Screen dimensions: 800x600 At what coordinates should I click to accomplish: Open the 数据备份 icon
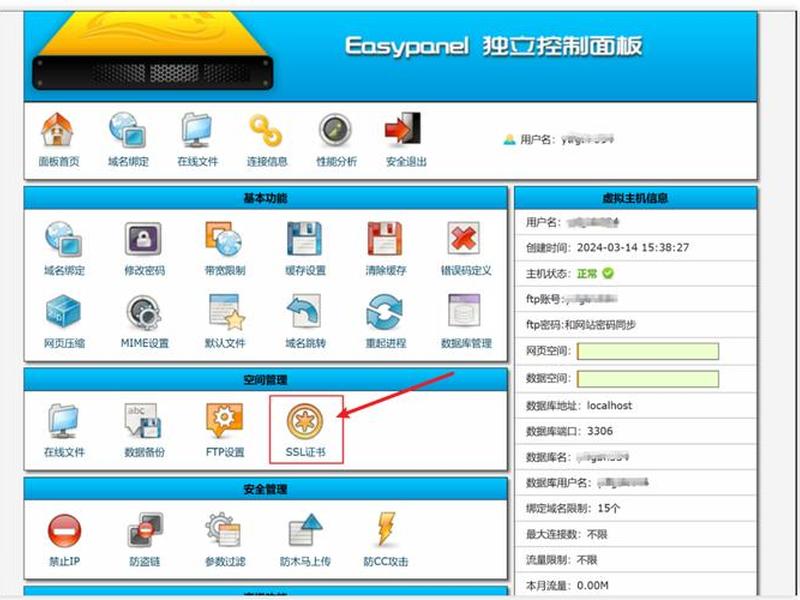143,421
